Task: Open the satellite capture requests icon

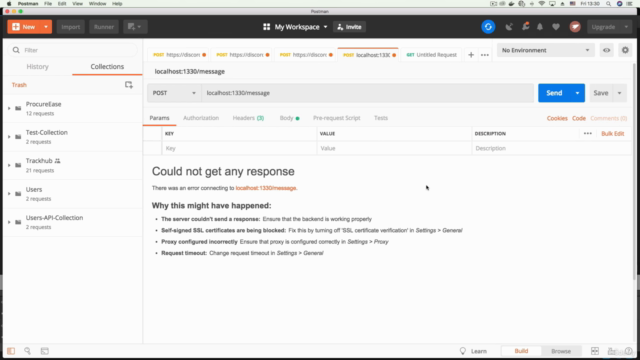Action: click(509, 27)
